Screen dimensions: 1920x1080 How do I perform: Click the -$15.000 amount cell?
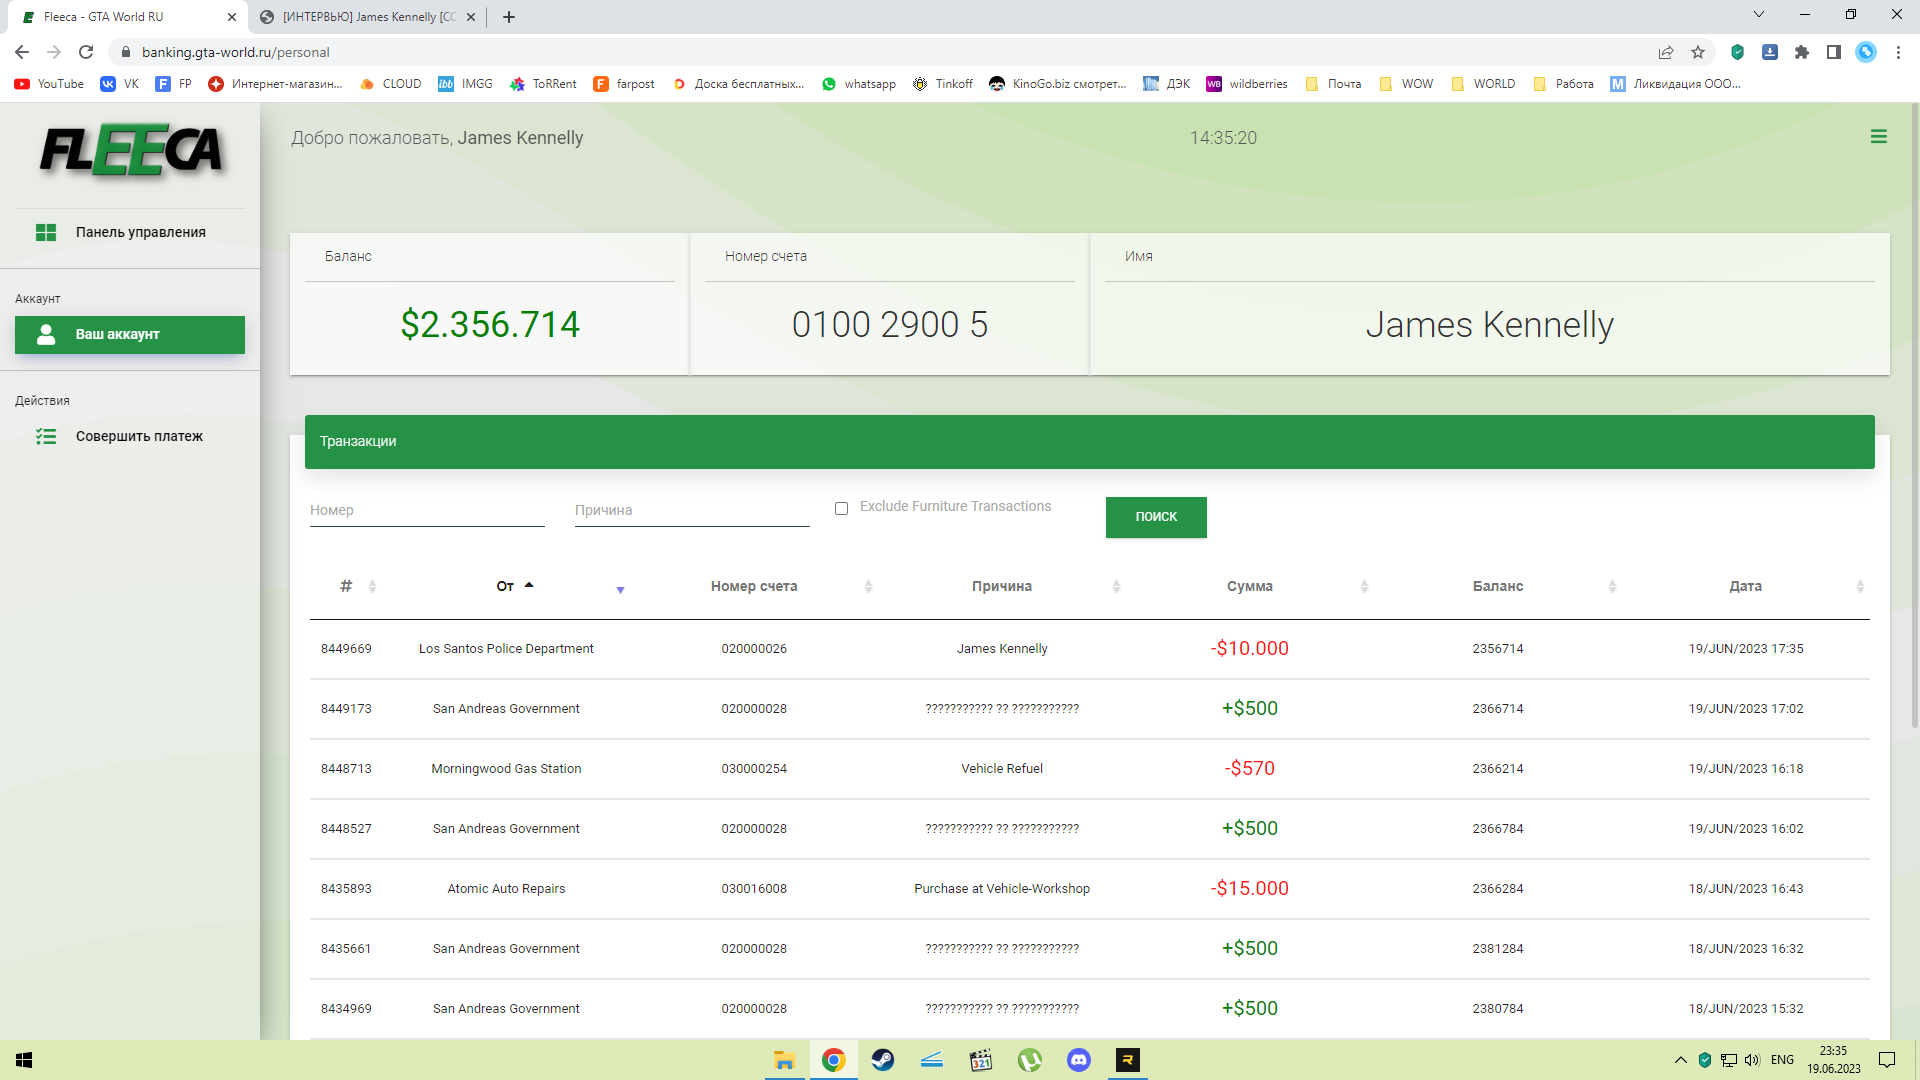point(1250,889)
